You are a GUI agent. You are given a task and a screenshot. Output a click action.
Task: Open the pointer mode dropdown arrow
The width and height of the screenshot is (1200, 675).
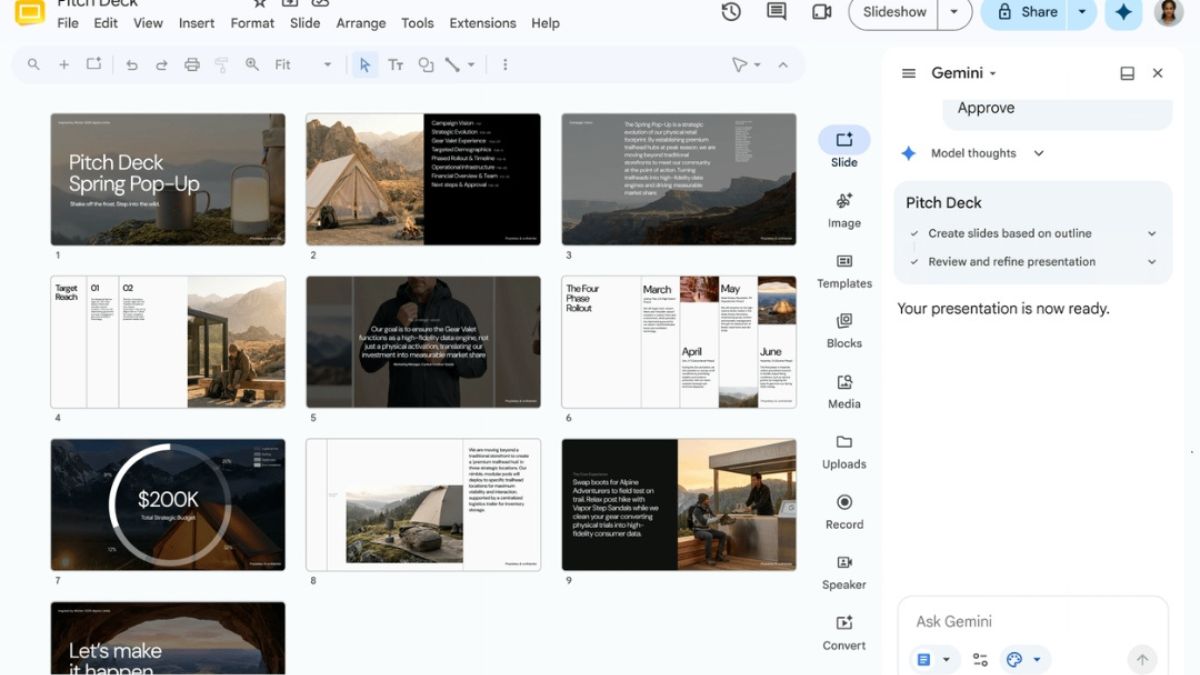coord(757,65)
